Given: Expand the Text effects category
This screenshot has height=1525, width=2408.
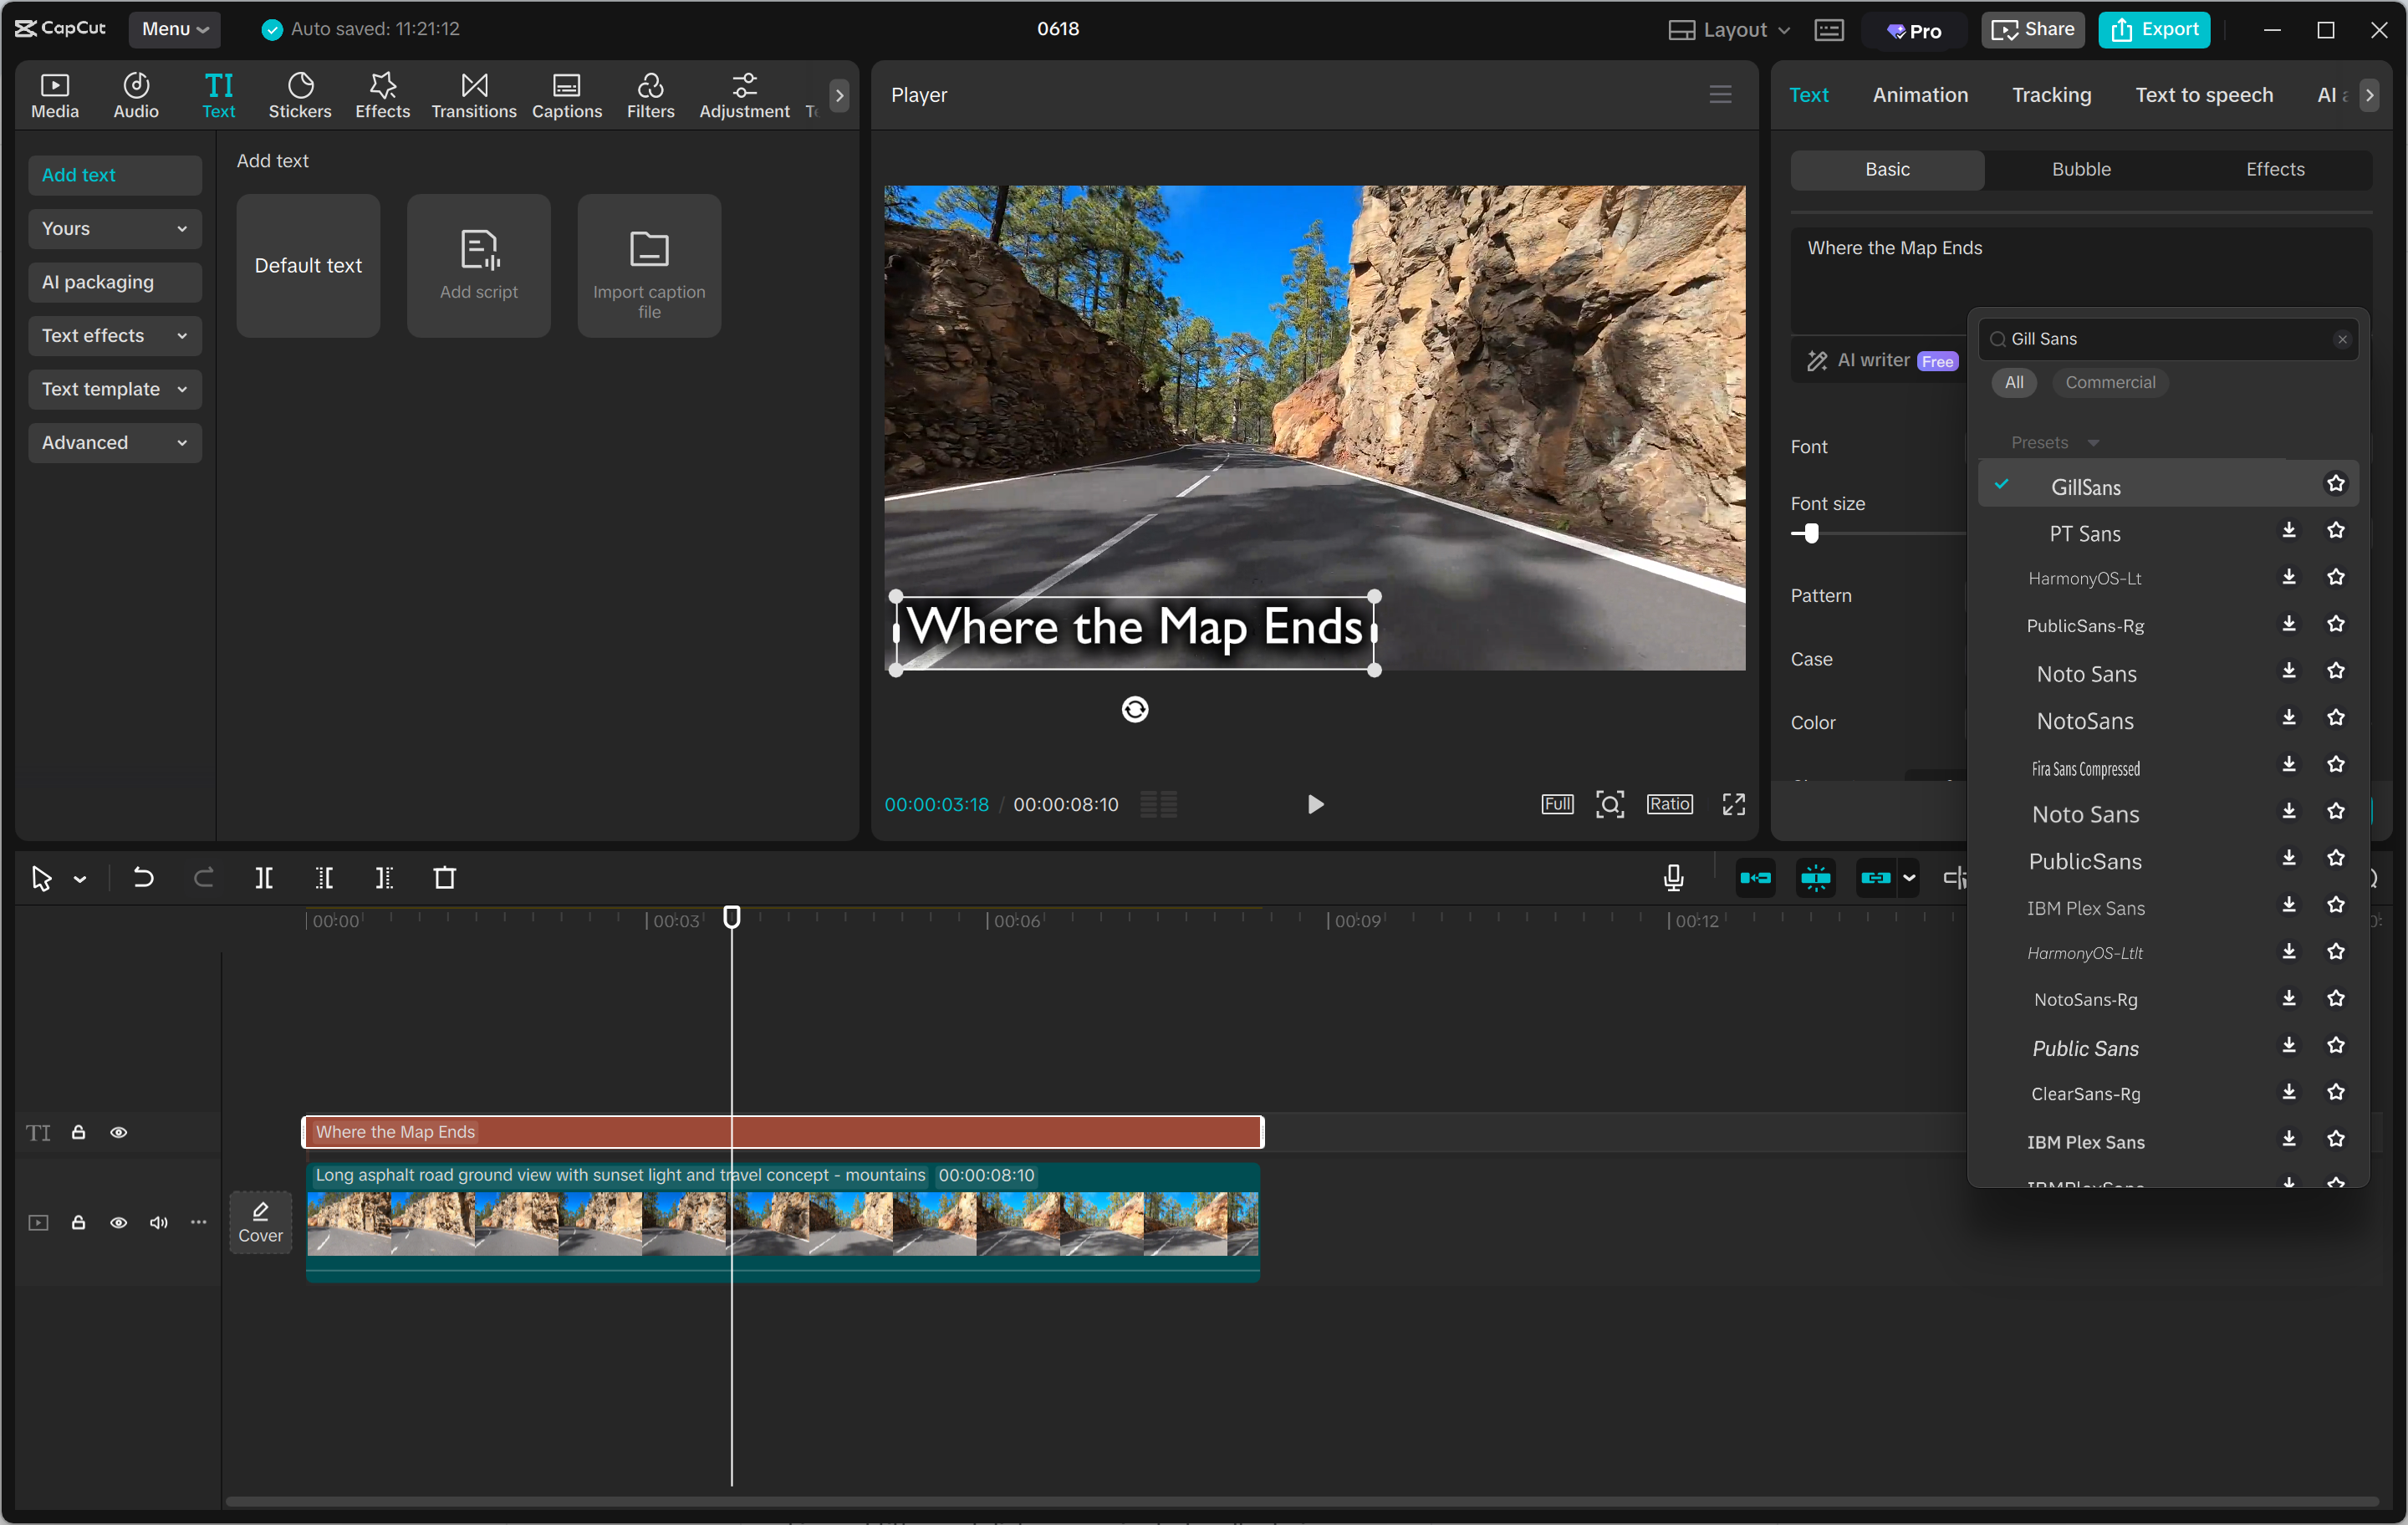Looking at the screenshot, I should pos(114,336).
